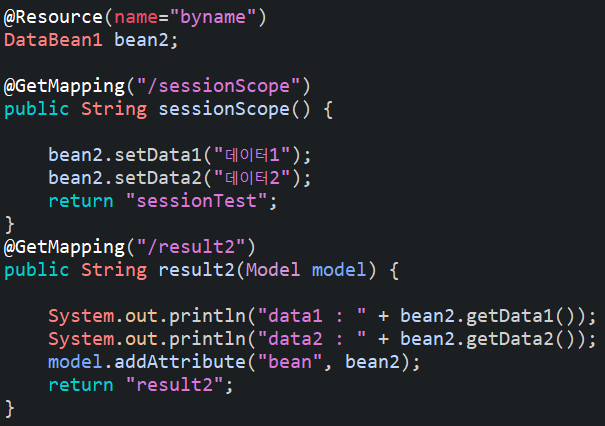
Task: Click the "data2 : " string literal
Action: [312, 339]
